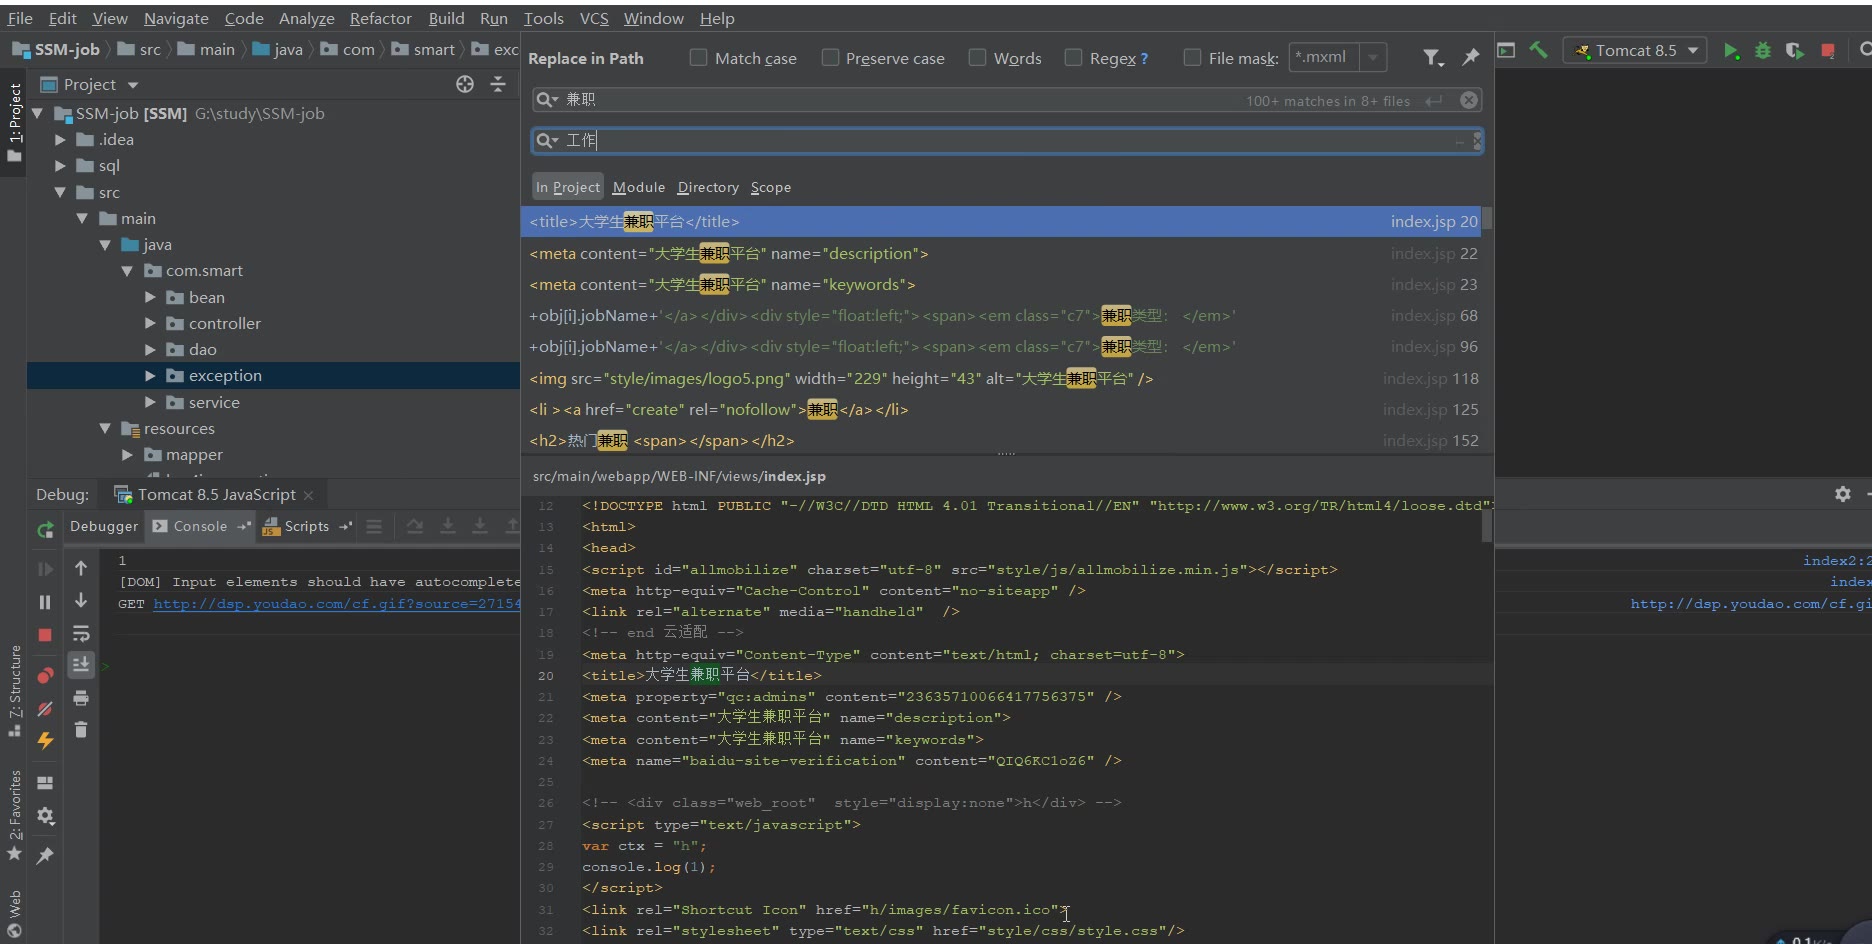Build the project with the green hammer icon
Screen dimensions: 1872x944
click(1539, 50)
